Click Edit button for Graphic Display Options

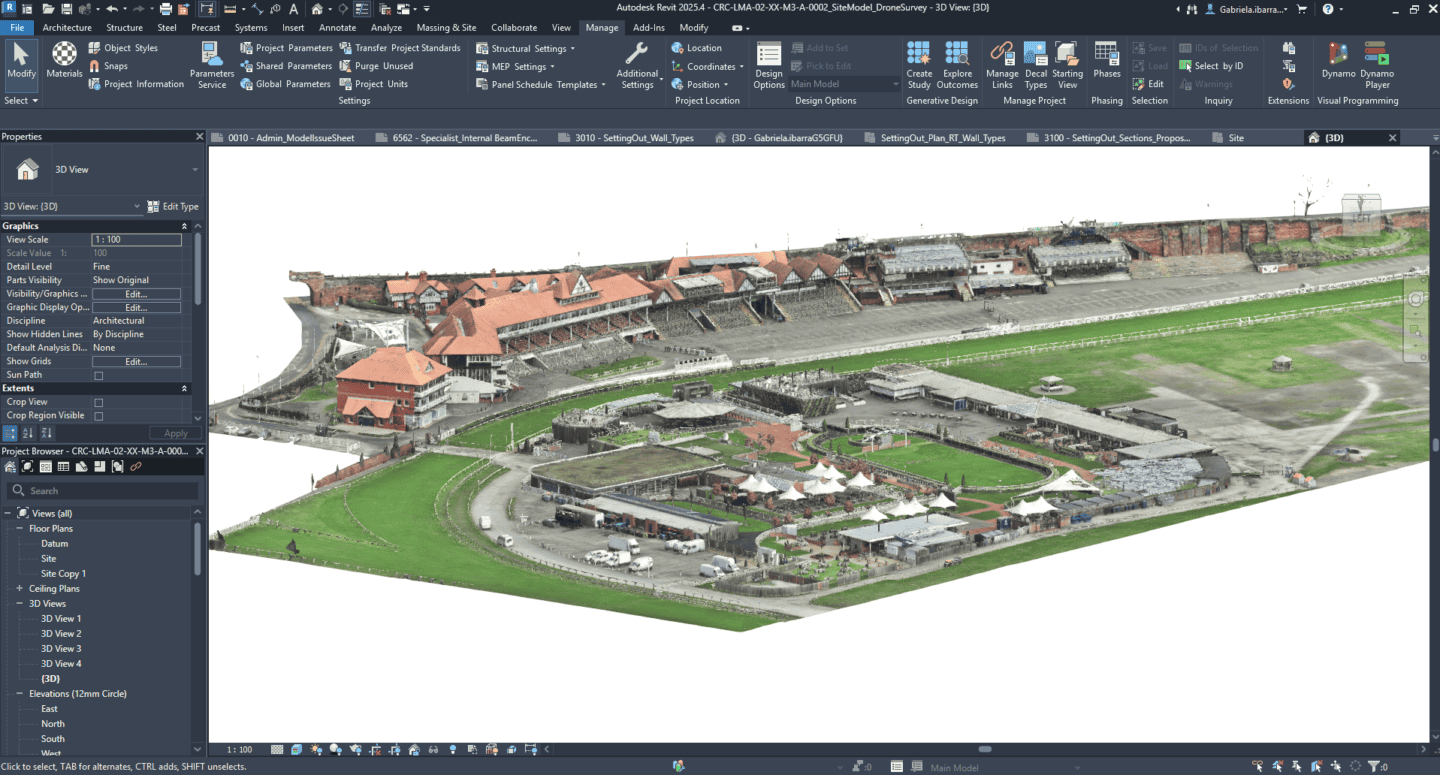(x=136, y=308)
